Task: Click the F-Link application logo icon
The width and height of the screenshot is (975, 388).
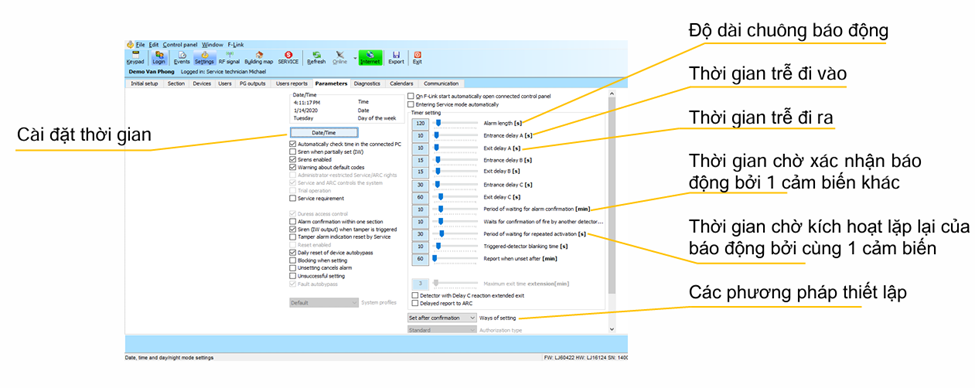Action: coord(130,45)
